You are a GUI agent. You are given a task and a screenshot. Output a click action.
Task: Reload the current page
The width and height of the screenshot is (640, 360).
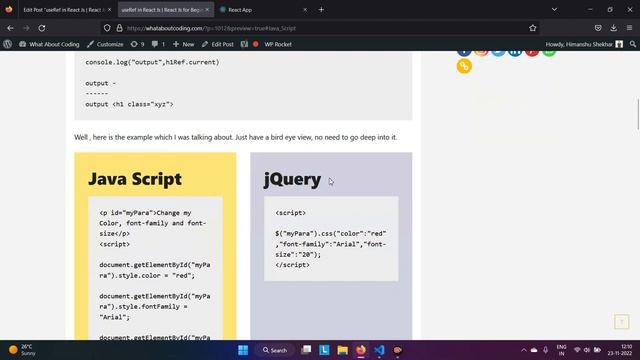pyautogui.click(x=42, y=28)
